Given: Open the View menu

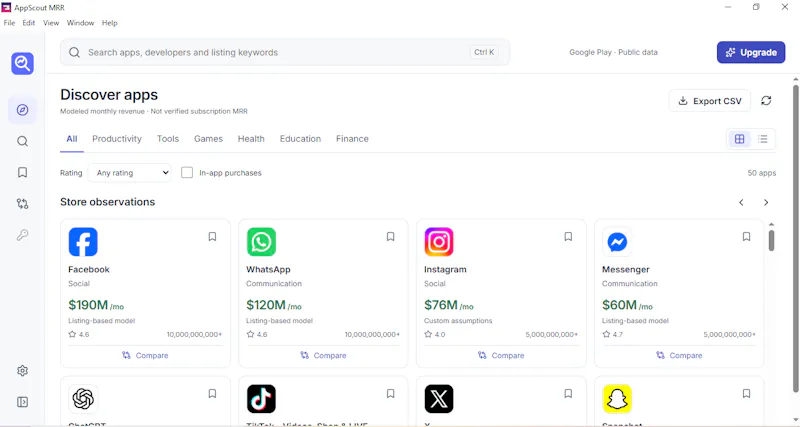Looking at the screenshot, I should 51,23.
